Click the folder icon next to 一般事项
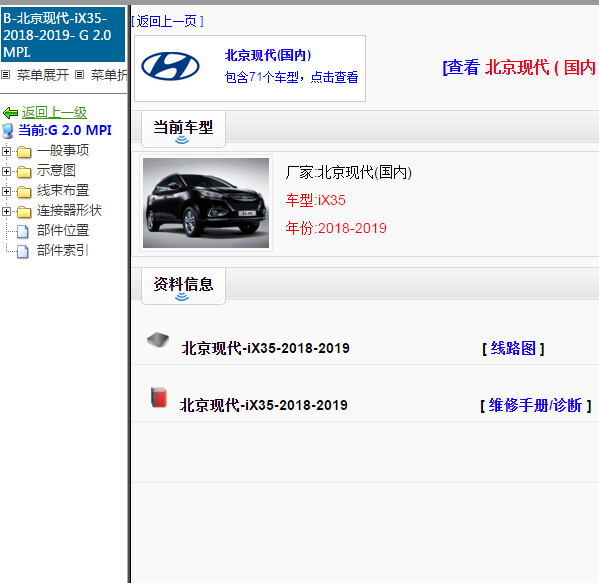This screenshot has height=583, width=599. coord(24,152)
